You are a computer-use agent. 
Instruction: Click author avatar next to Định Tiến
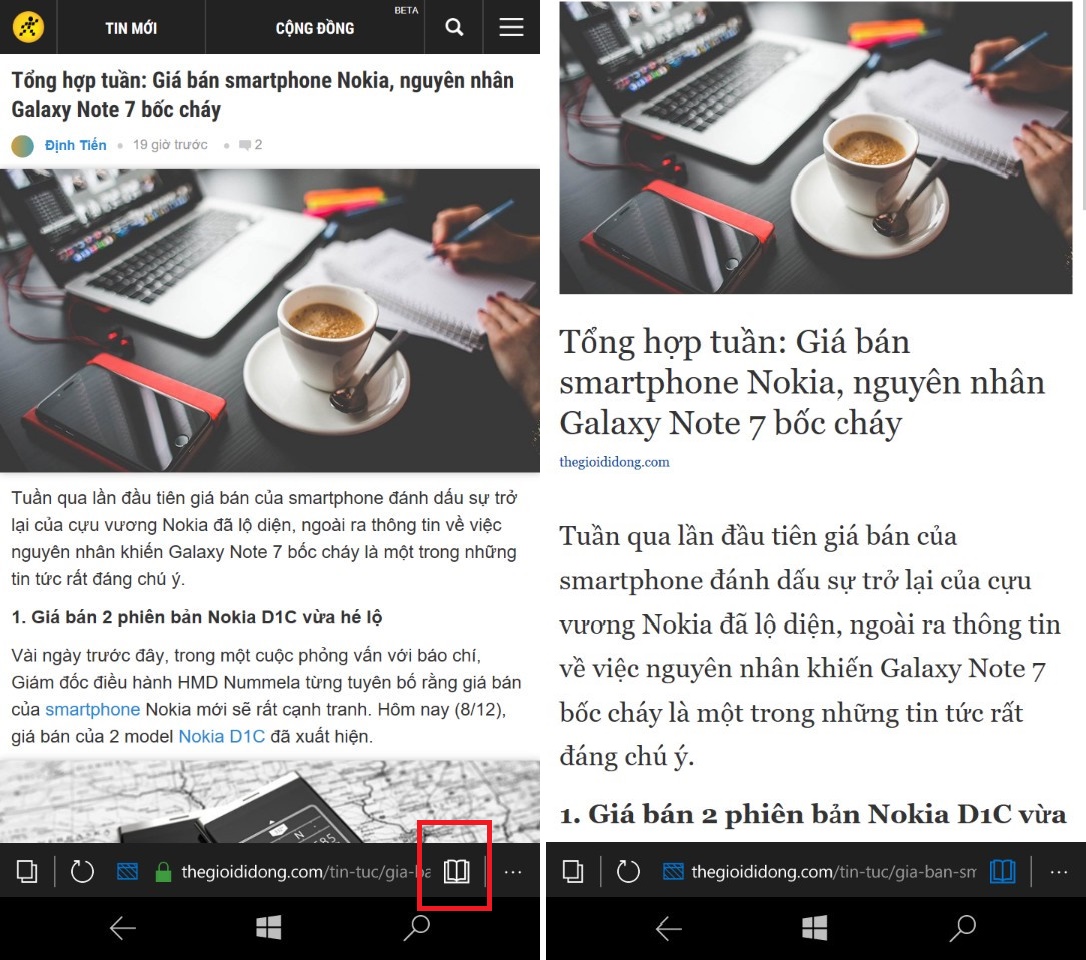(23, 145)
